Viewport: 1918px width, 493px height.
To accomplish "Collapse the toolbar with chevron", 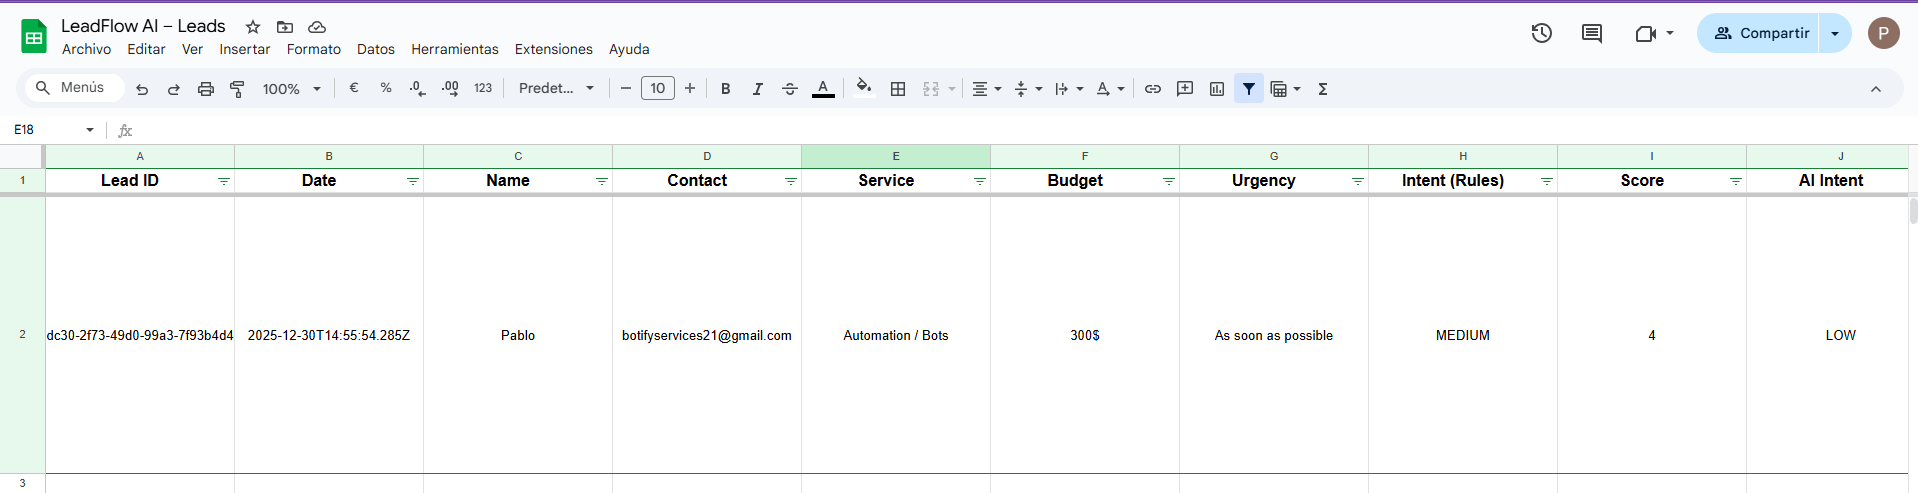I will (x=1876, y=89).
